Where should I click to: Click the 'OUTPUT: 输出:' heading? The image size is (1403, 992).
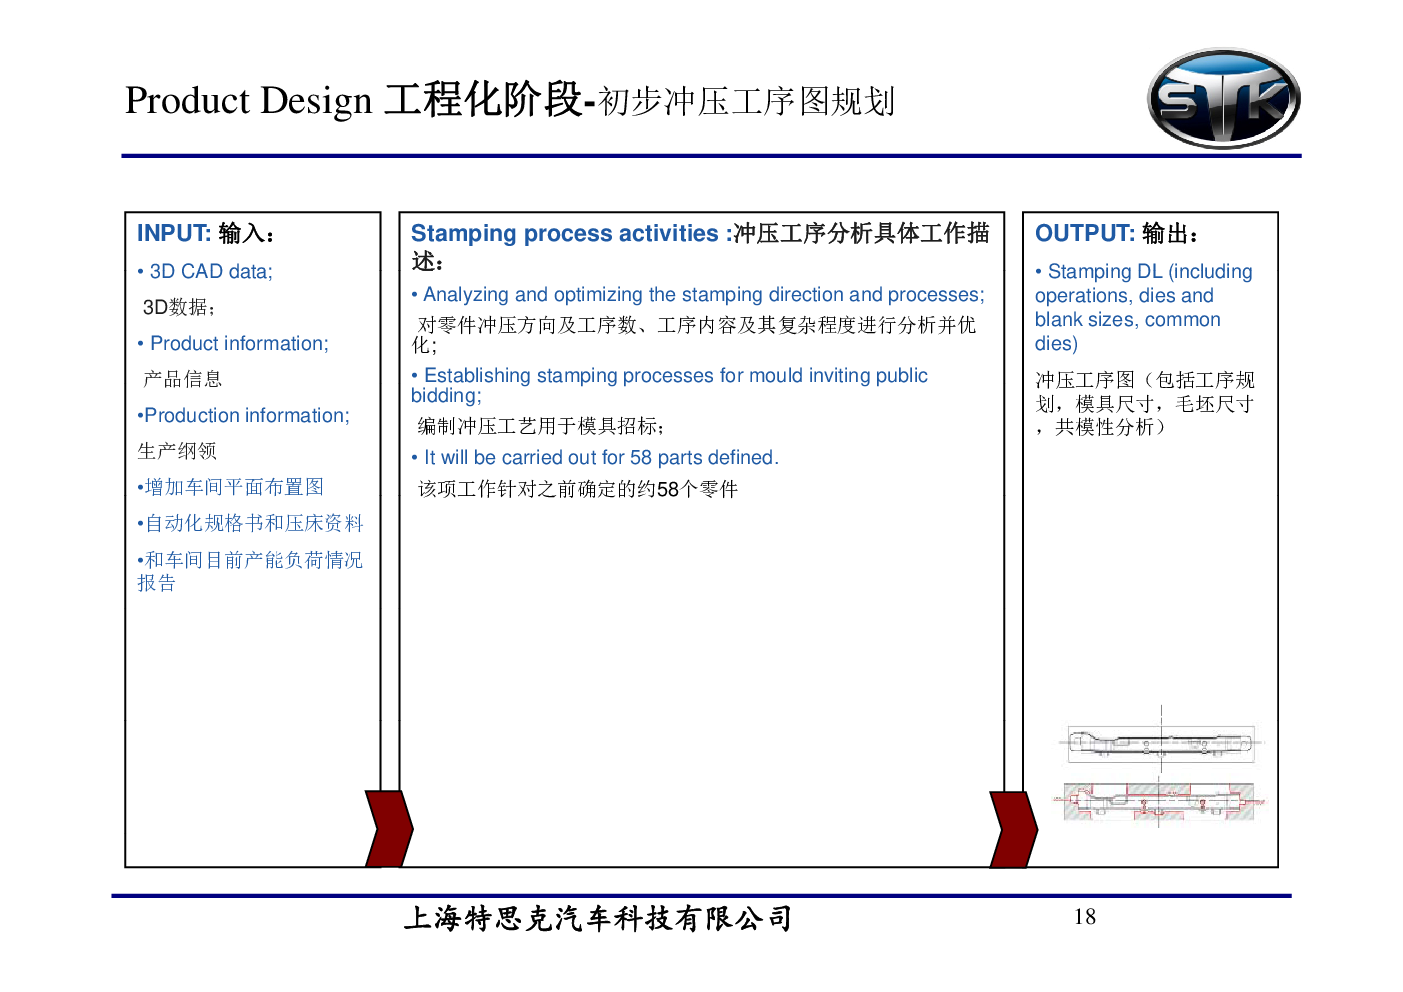(1117, 233)
